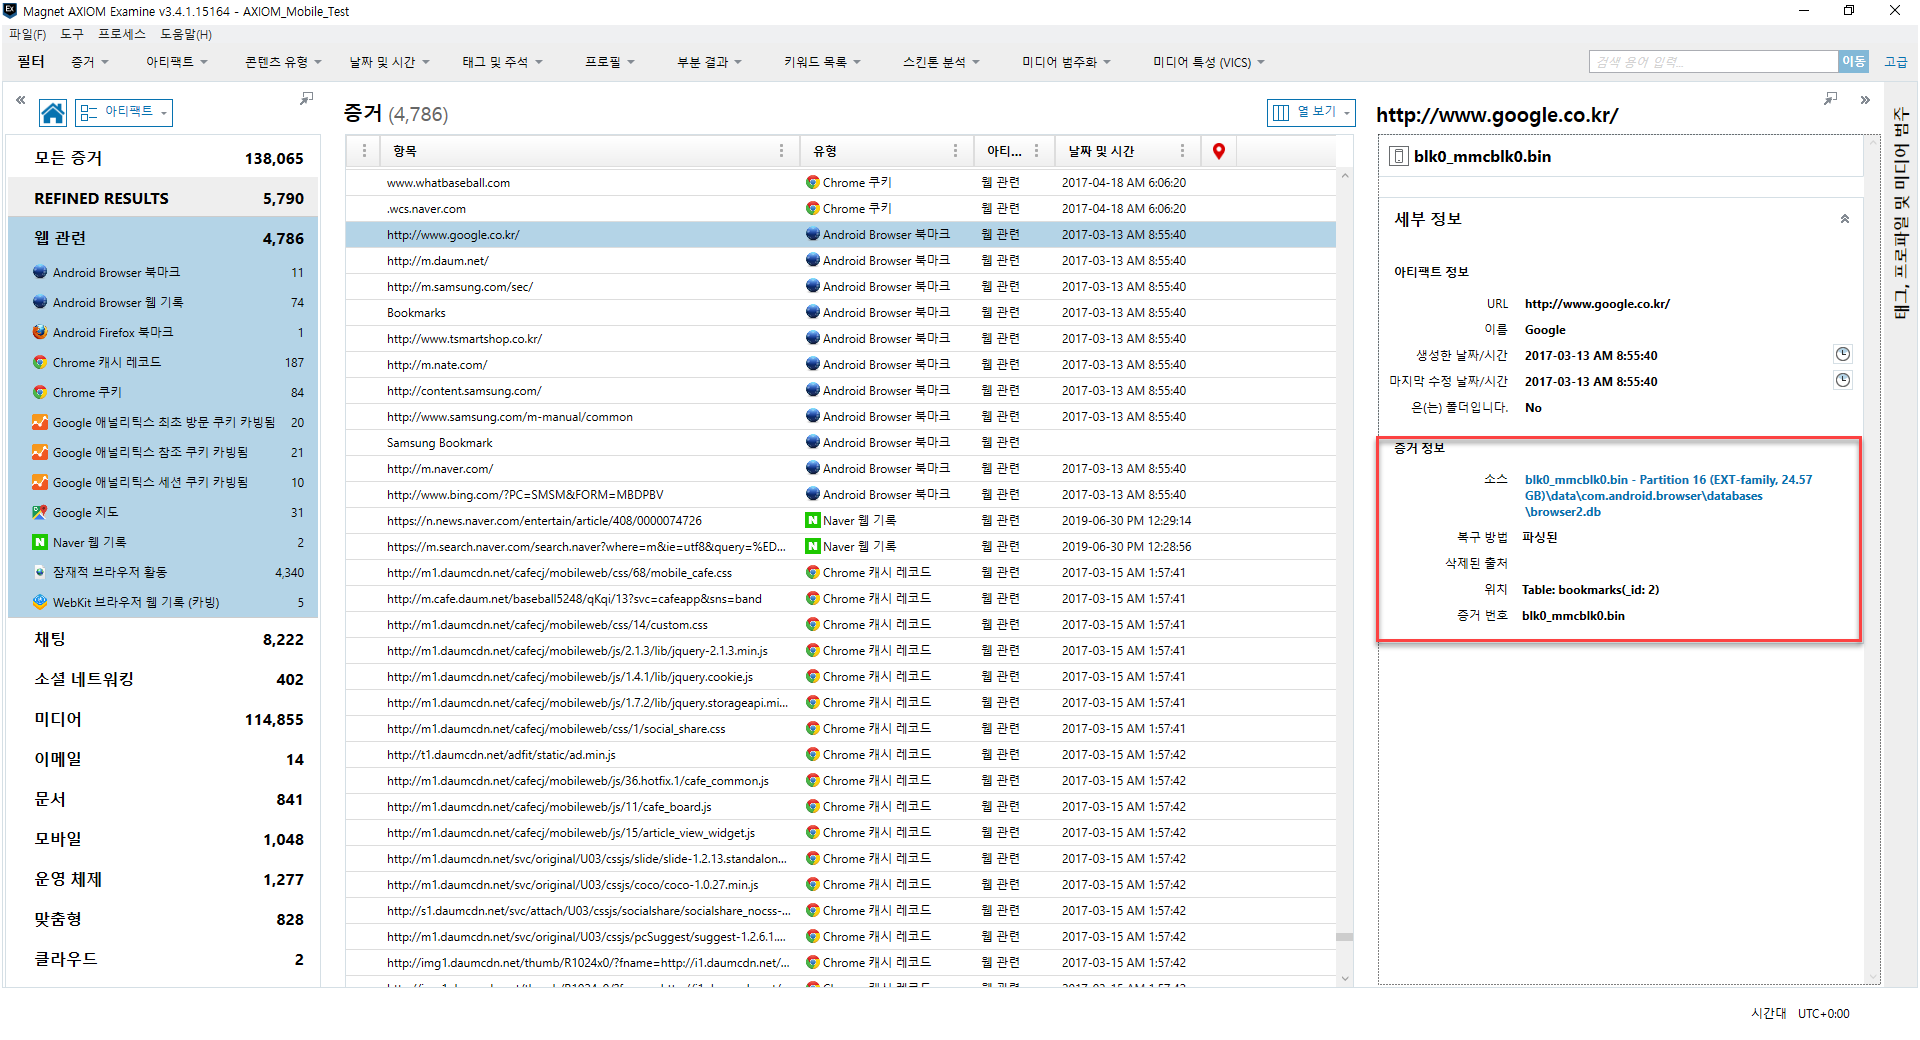Open the 증거 filter dropdown
1920x1040 pixels.
coord(89,62)
